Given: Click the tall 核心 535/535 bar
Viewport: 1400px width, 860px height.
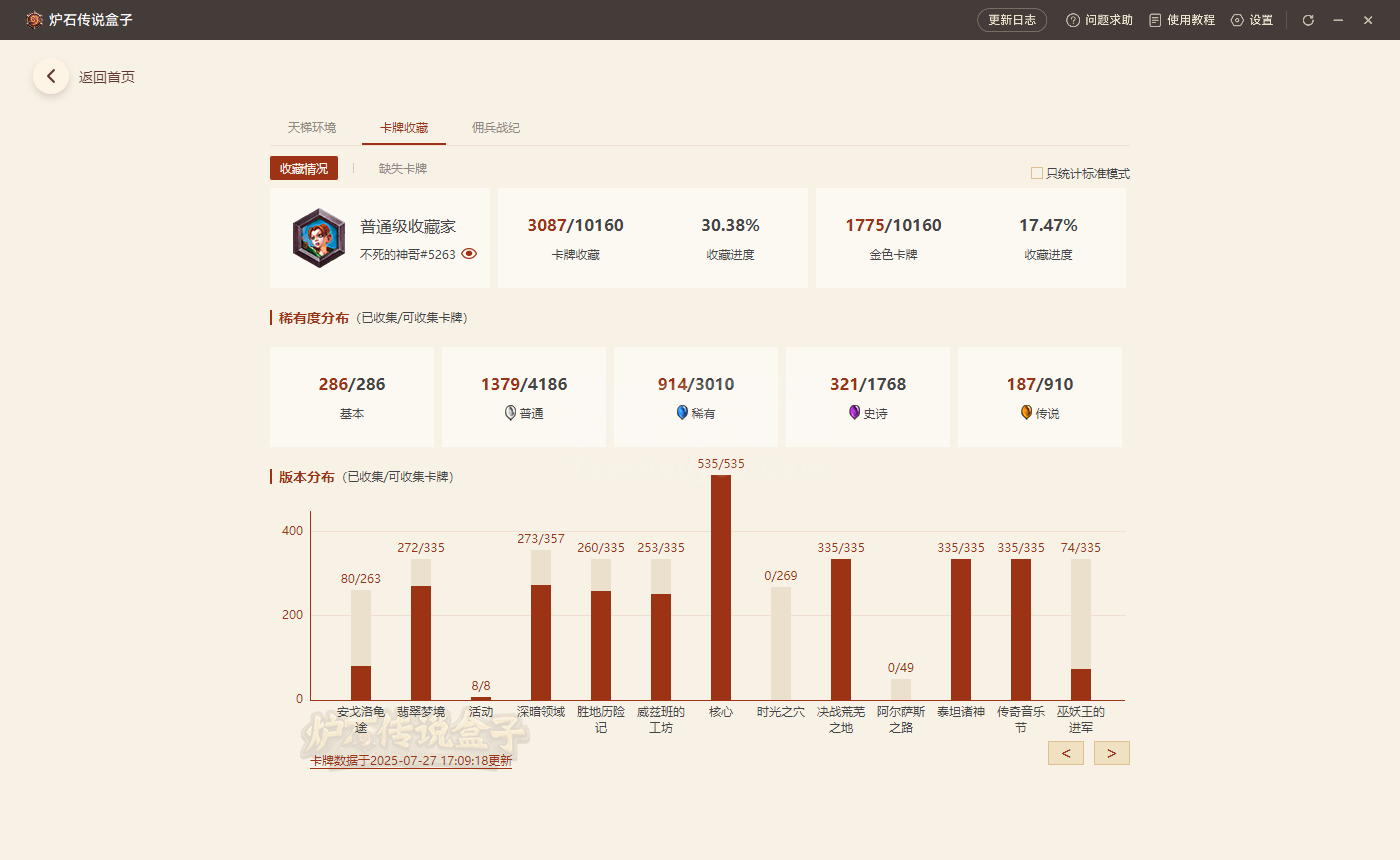Looking at the screenshot, I should 721,588.
